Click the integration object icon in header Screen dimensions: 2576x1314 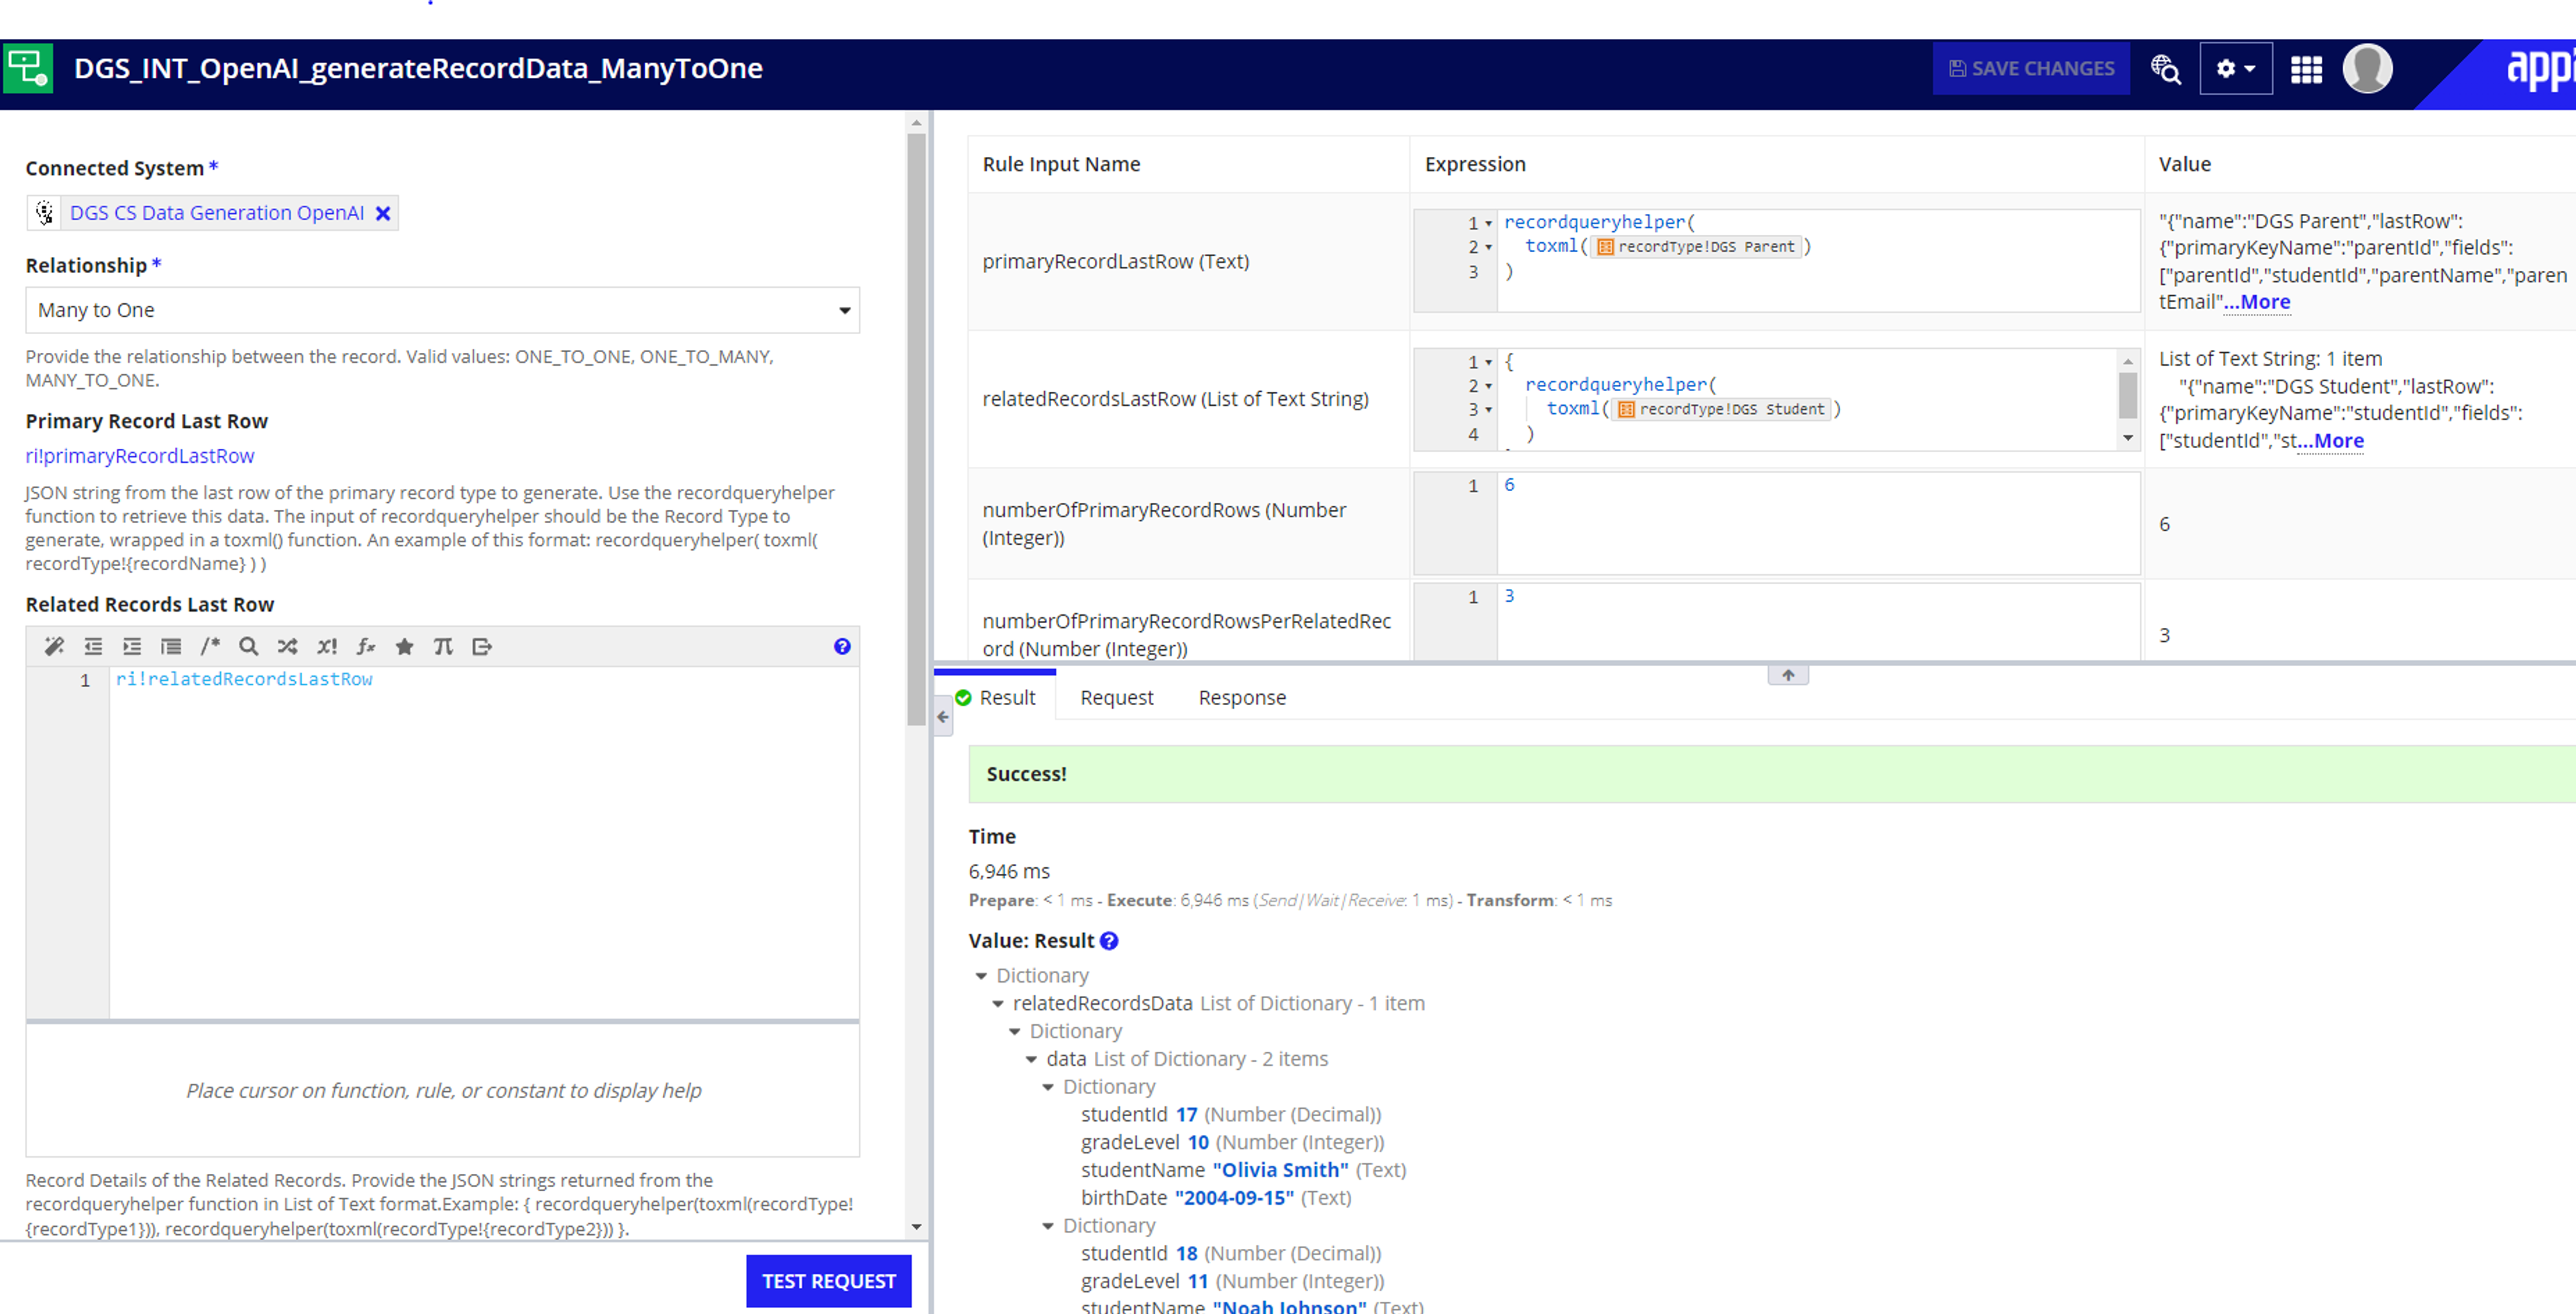point(28,68)
